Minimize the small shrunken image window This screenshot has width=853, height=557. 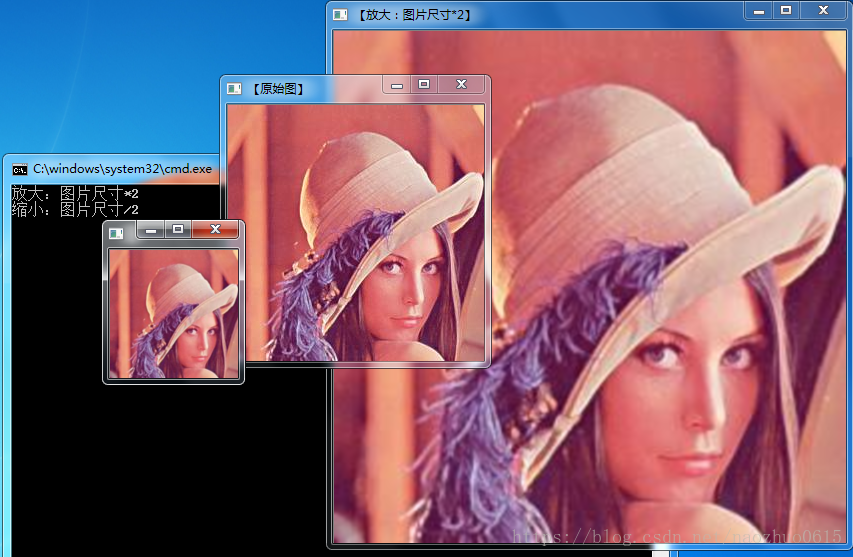point(151,230)
